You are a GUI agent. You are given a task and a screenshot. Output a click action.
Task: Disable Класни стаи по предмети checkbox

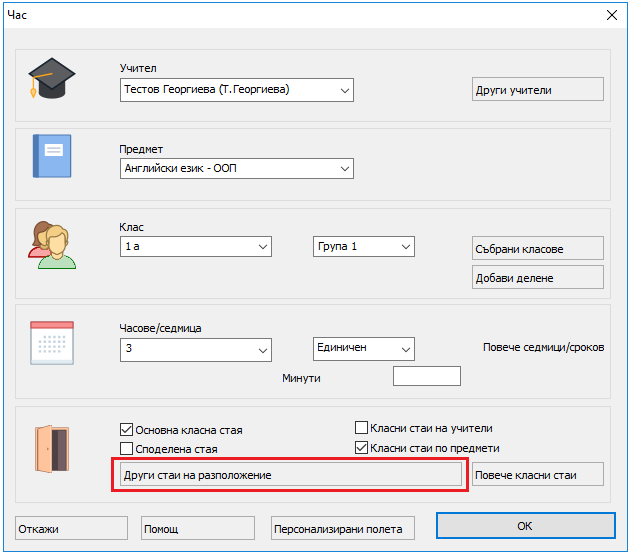363,448
